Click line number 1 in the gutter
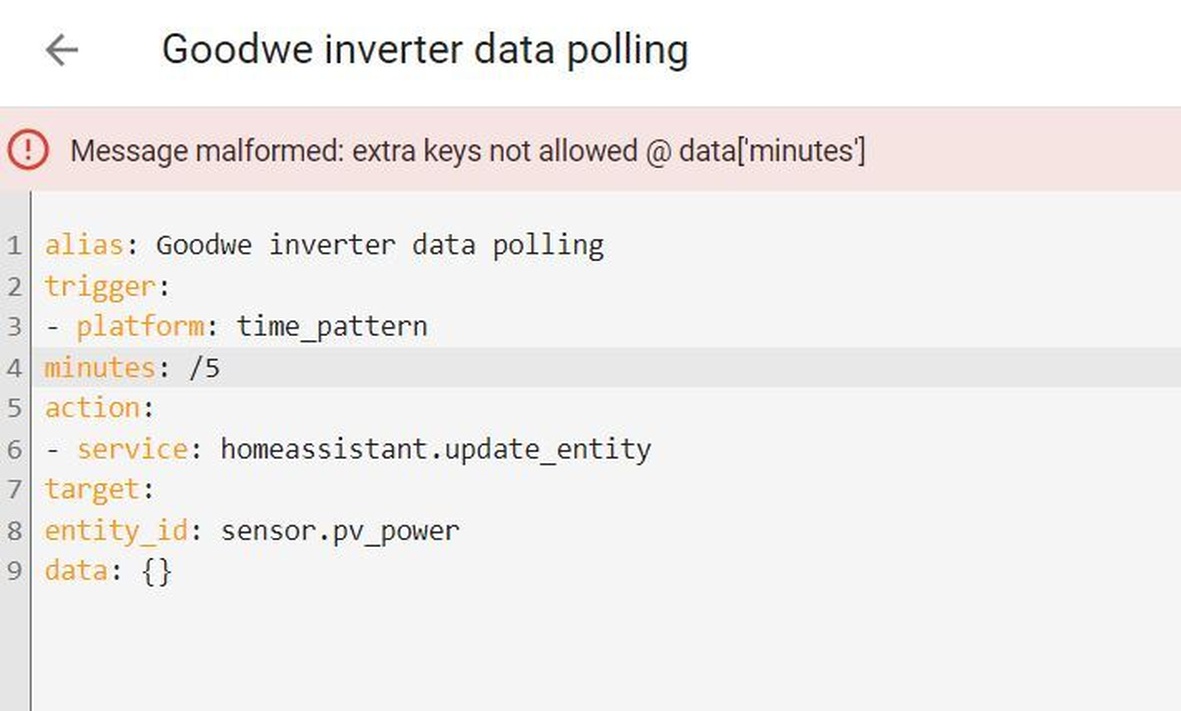This screenshot has width=1181, height=711. pos(14,246)
